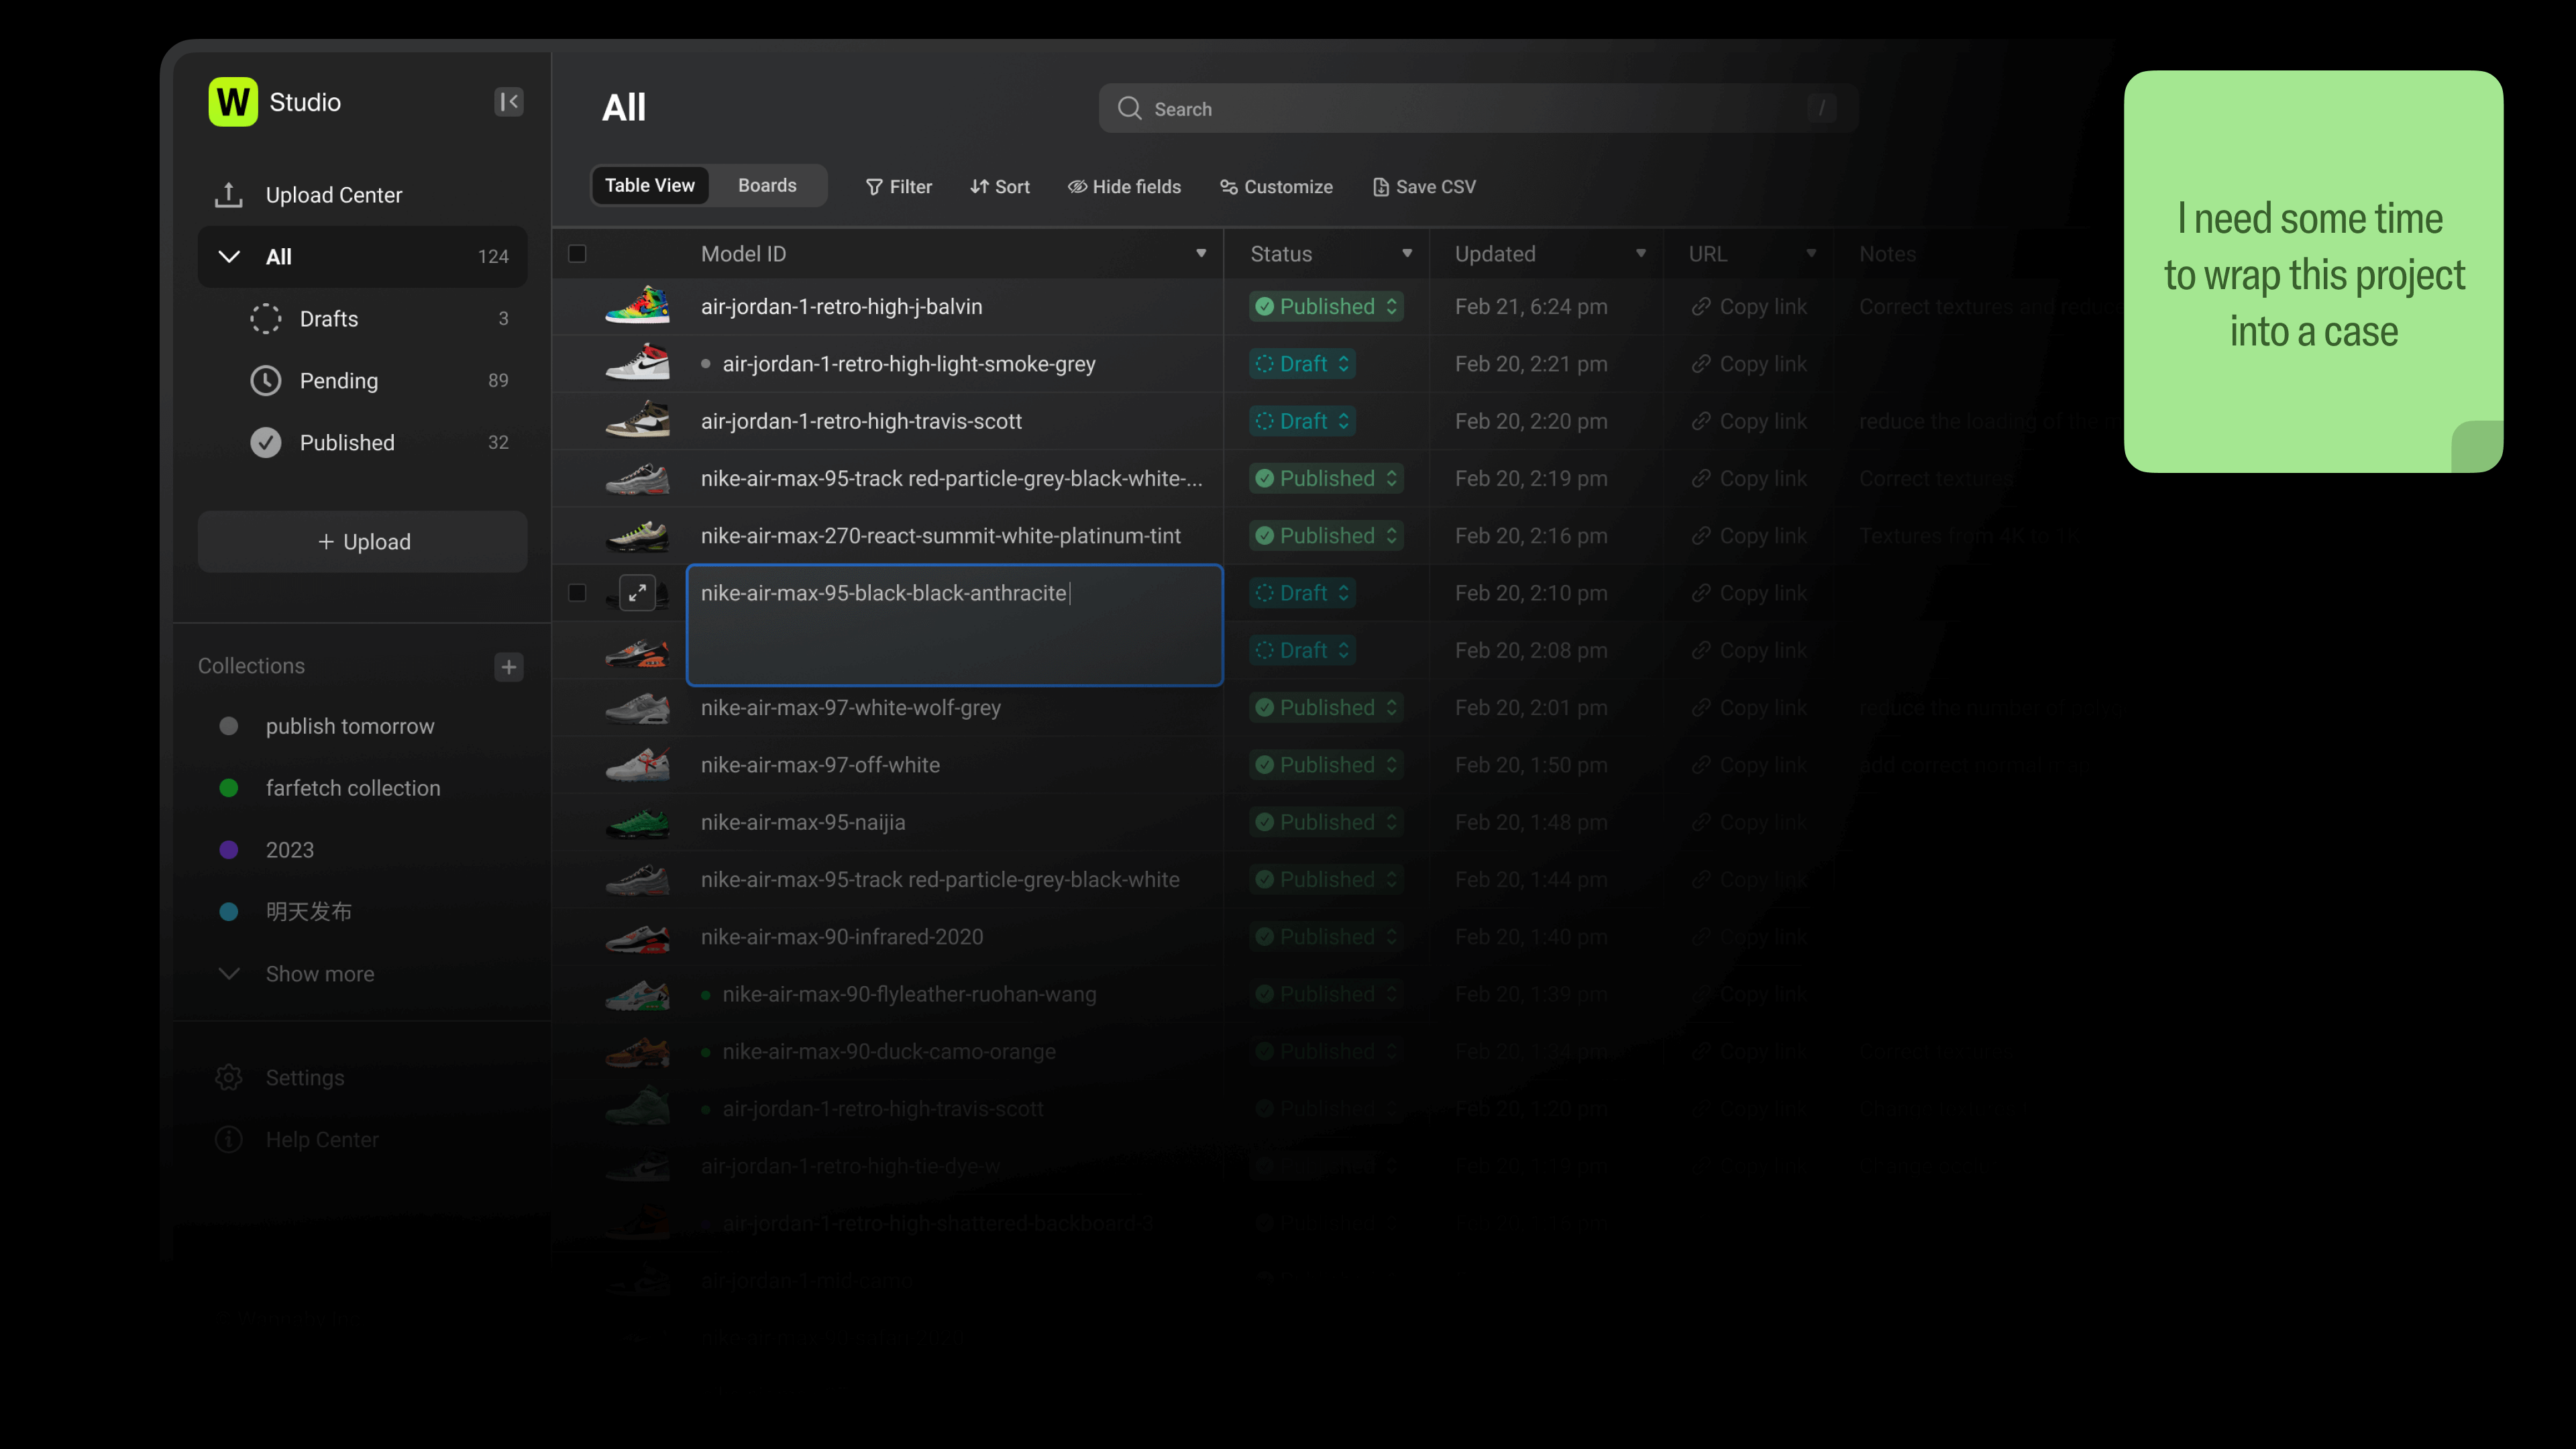The image size is (2576, 1449).
Task: Click the Feb 21, 6:24 pm updated cell
Action: (1531, 307)
